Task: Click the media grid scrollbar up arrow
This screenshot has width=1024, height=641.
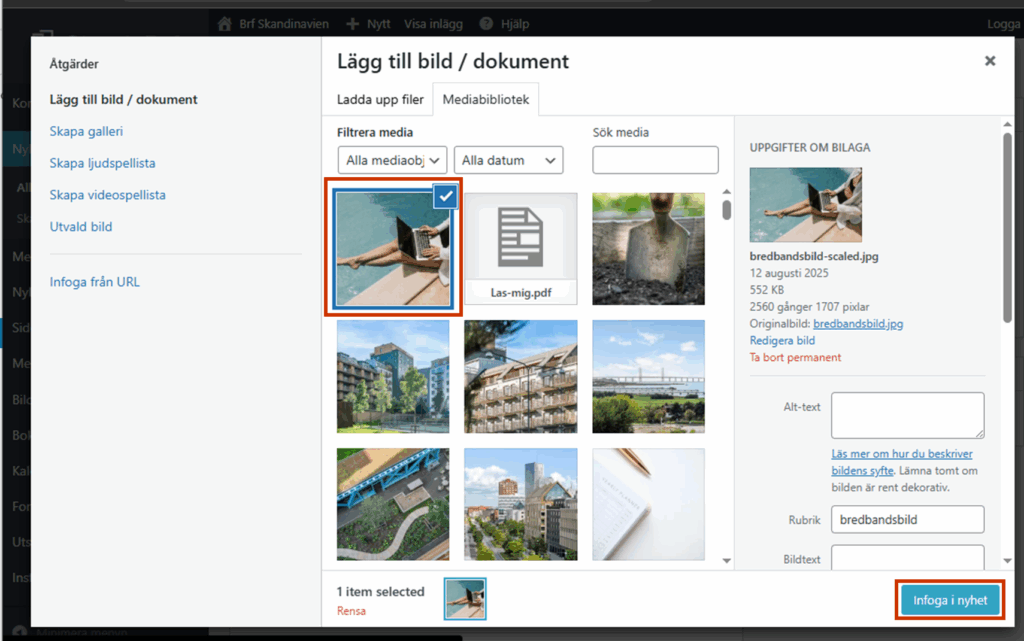Action: (727, 192)
